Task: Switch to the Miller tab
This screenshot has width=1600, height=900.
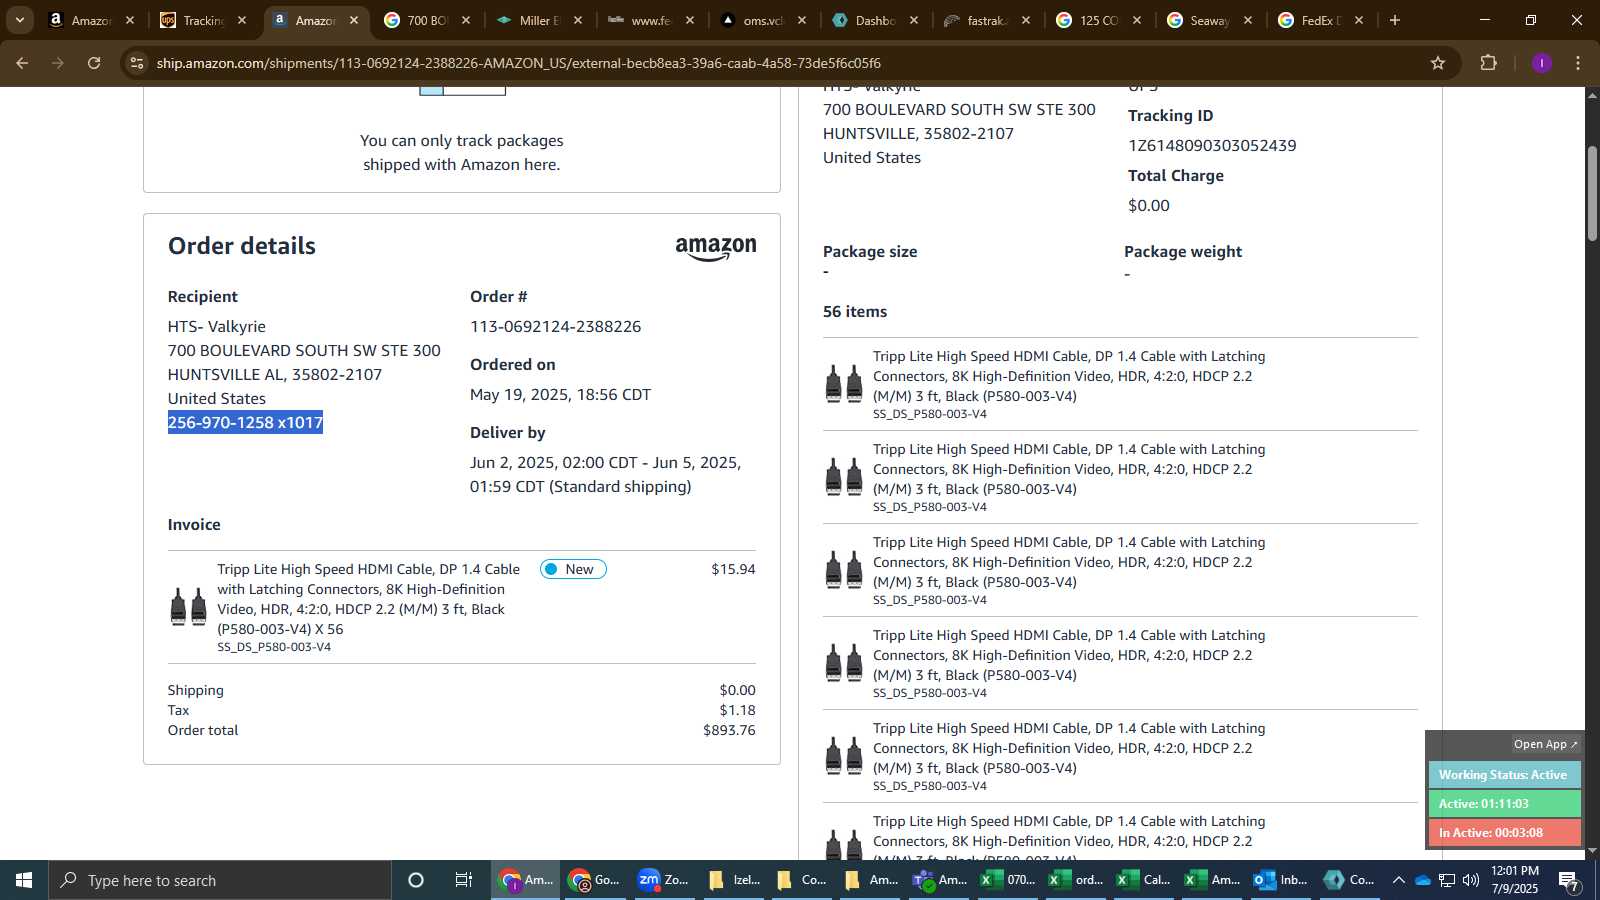Action: 539,20
